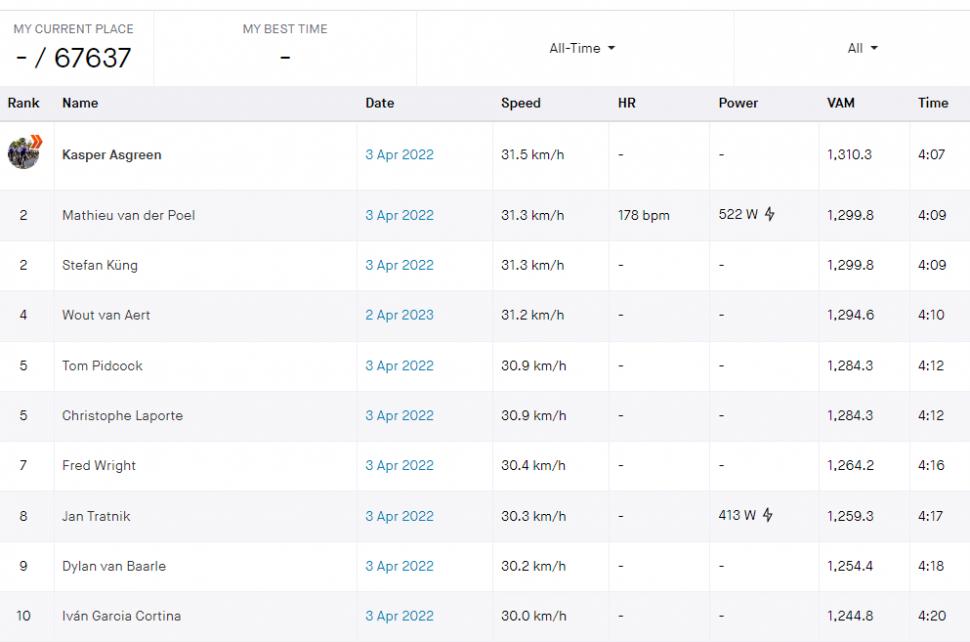Click Iván García Cortina's 4:20 time
The image size is (970, 642).
click(x=932, y=616)
